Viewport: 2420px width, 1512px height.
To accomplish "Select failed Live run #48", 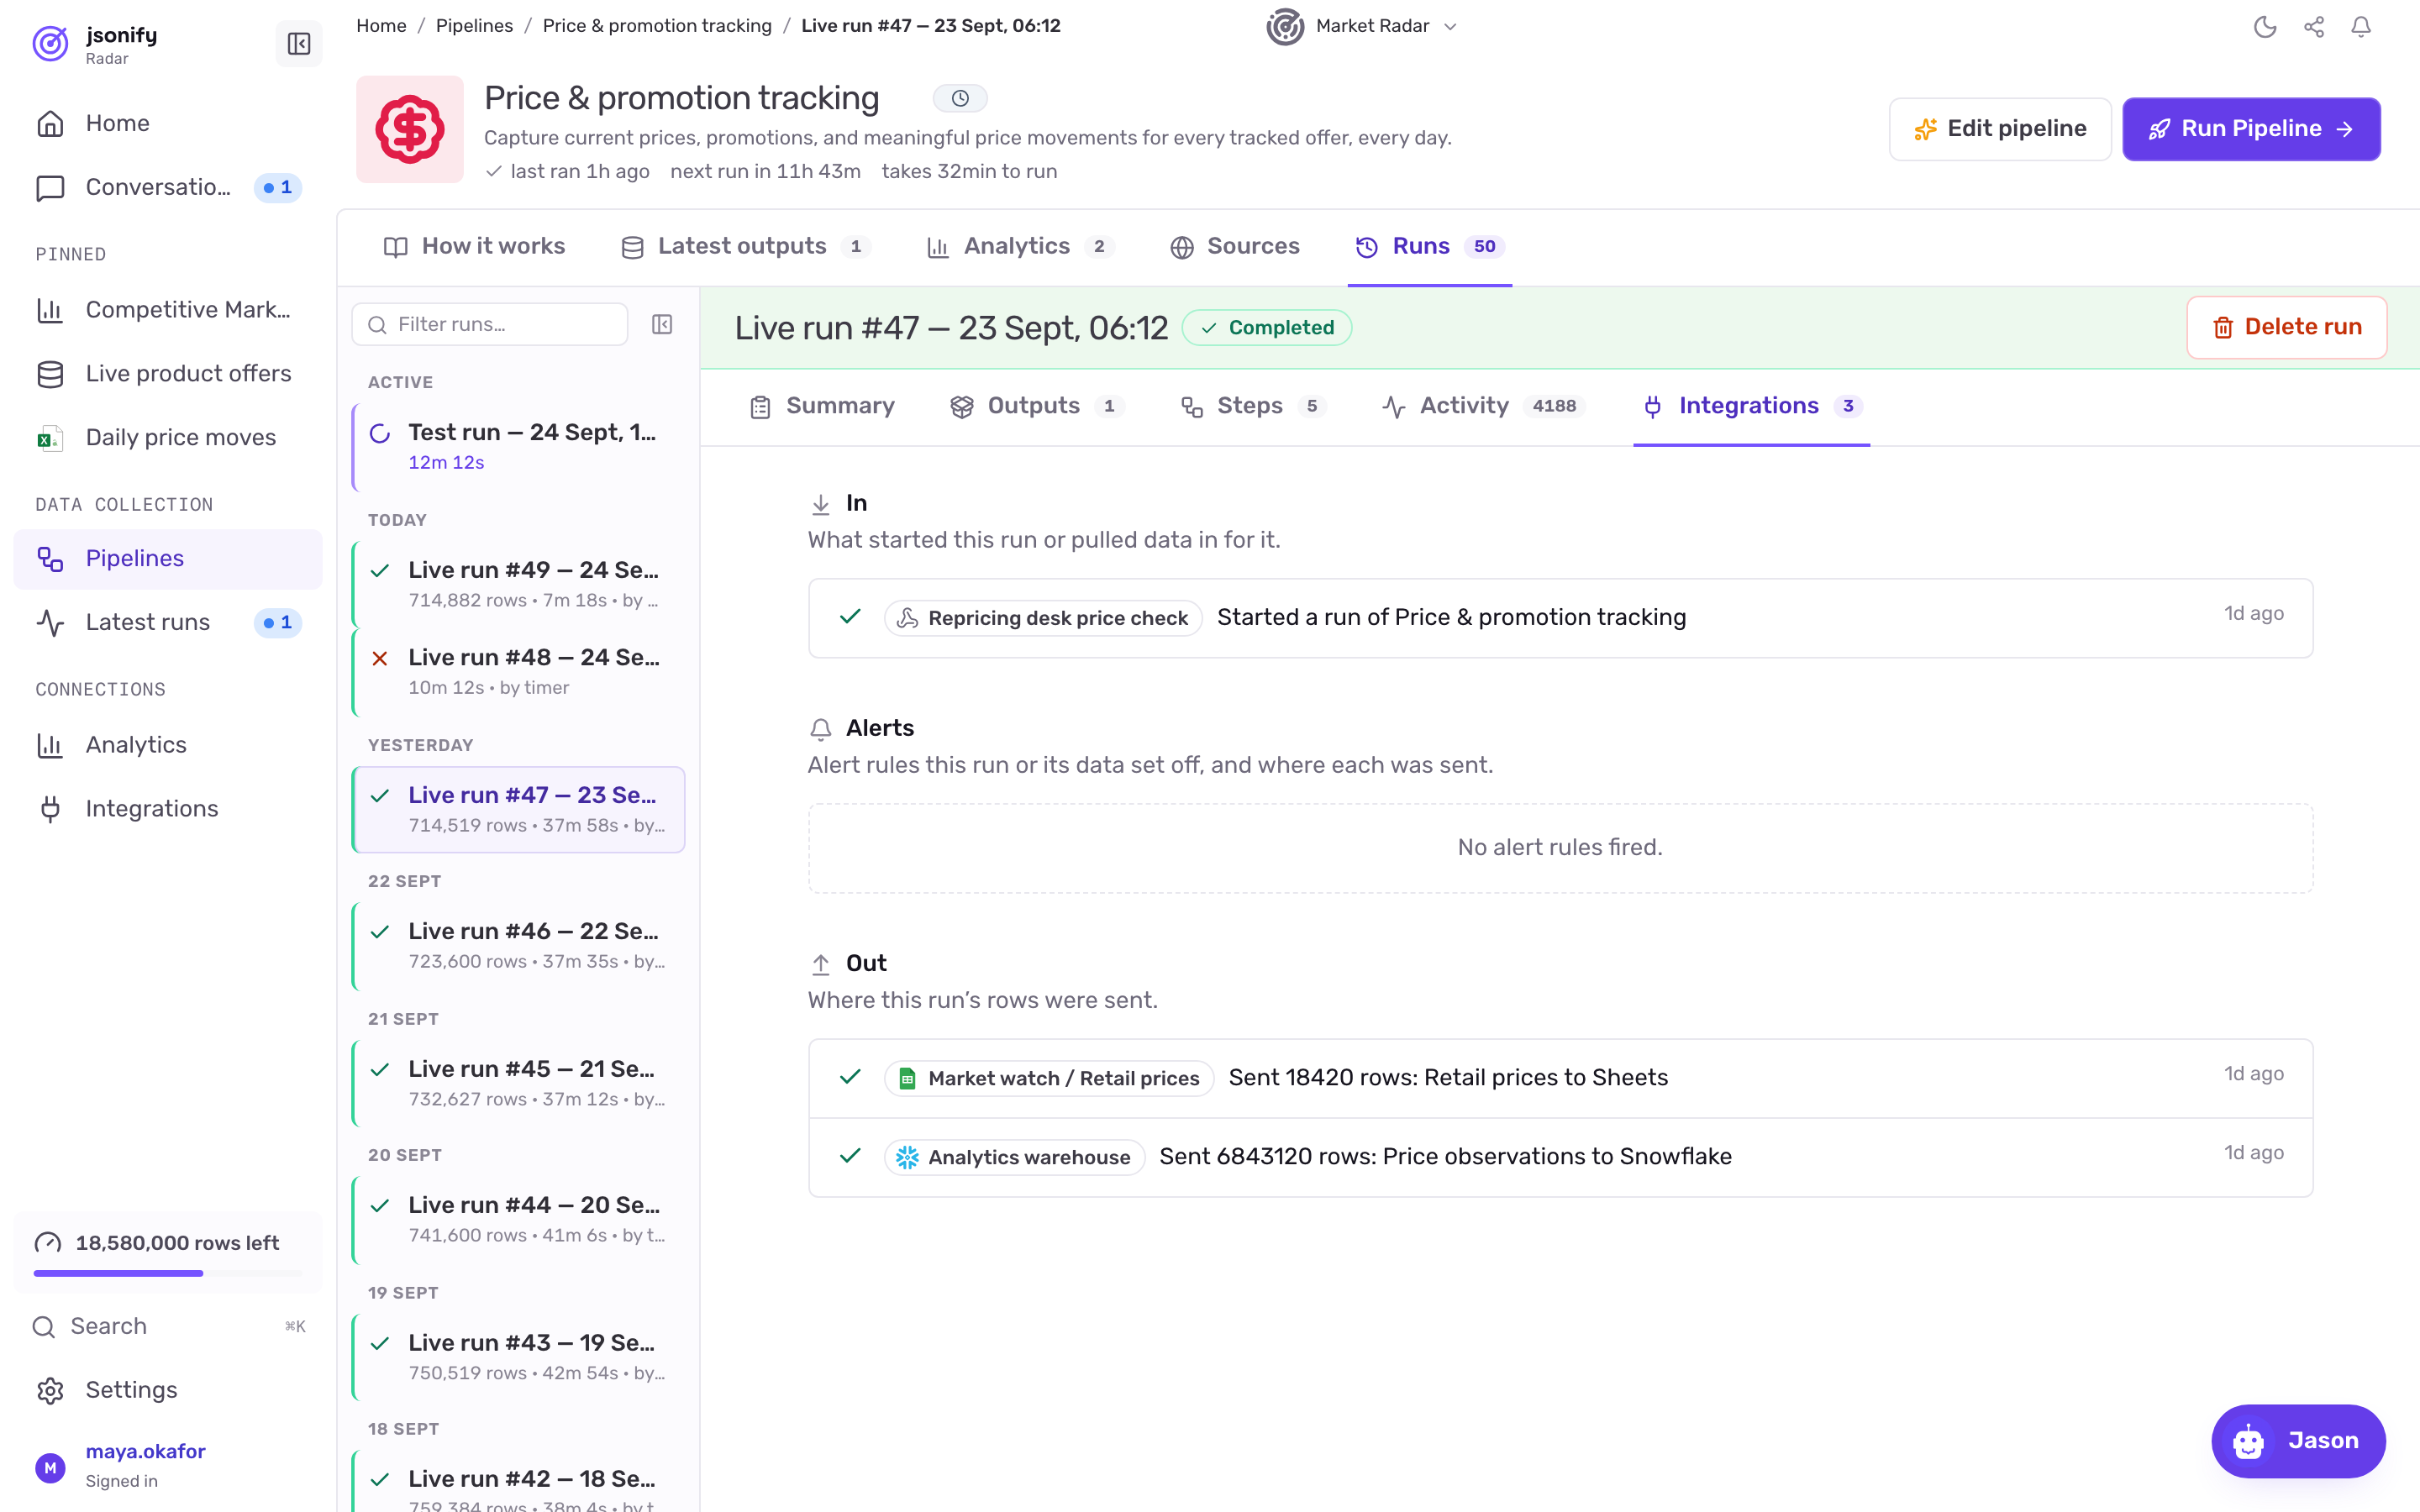I will pyautogui.click(x=518, y=672).
